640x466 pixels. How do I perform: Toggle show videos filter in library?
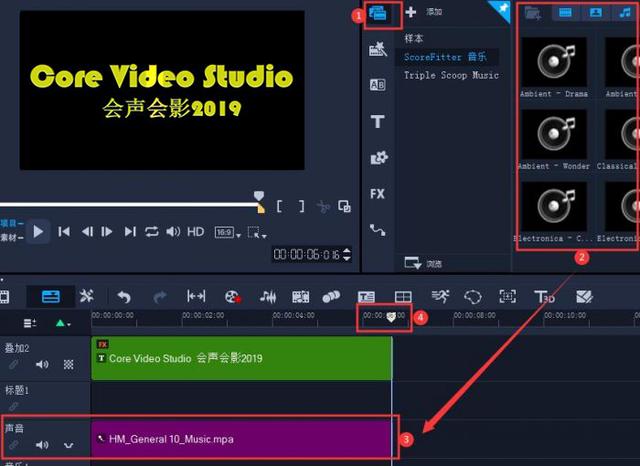(x=565, y=13)
